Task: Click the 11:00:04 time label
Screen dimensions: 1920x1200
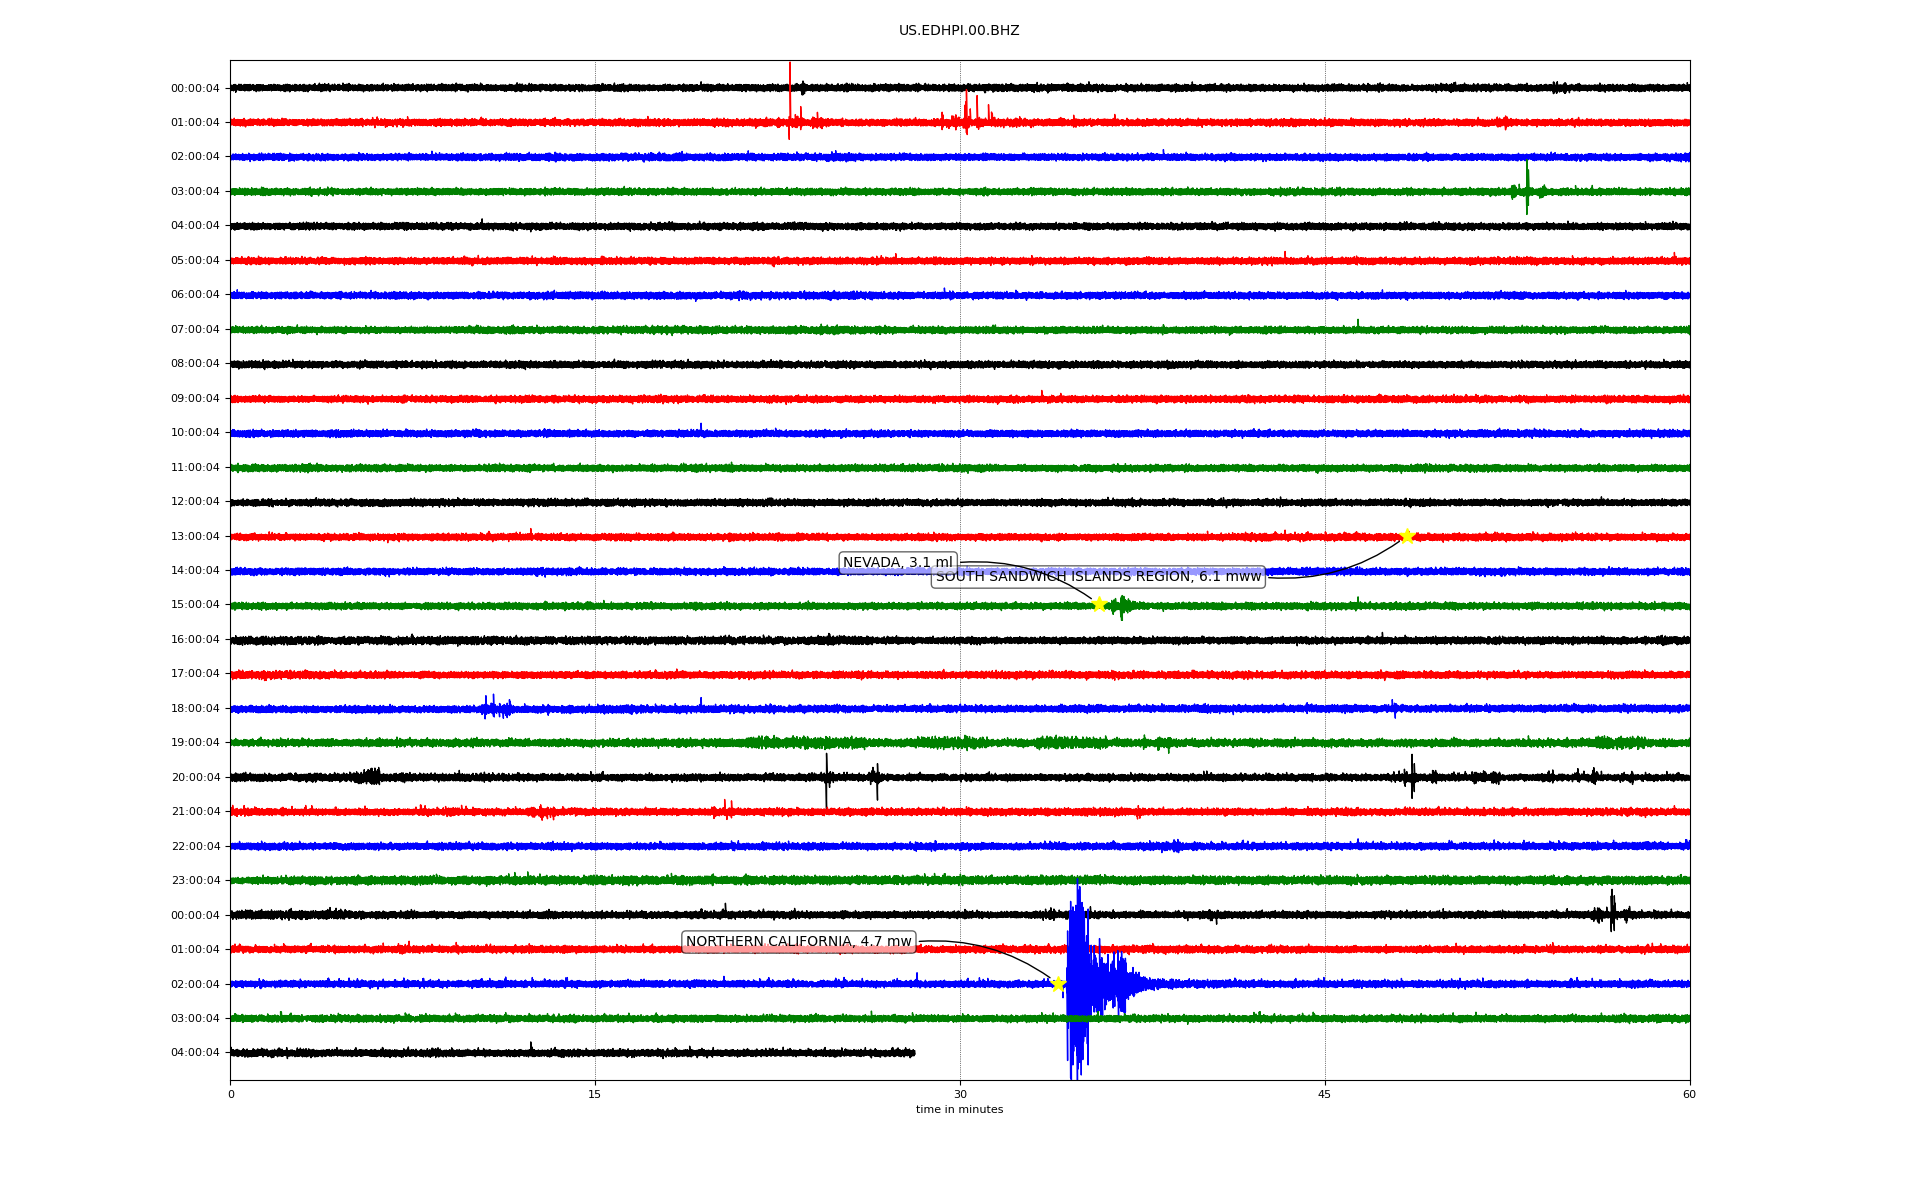Action: 195,468
